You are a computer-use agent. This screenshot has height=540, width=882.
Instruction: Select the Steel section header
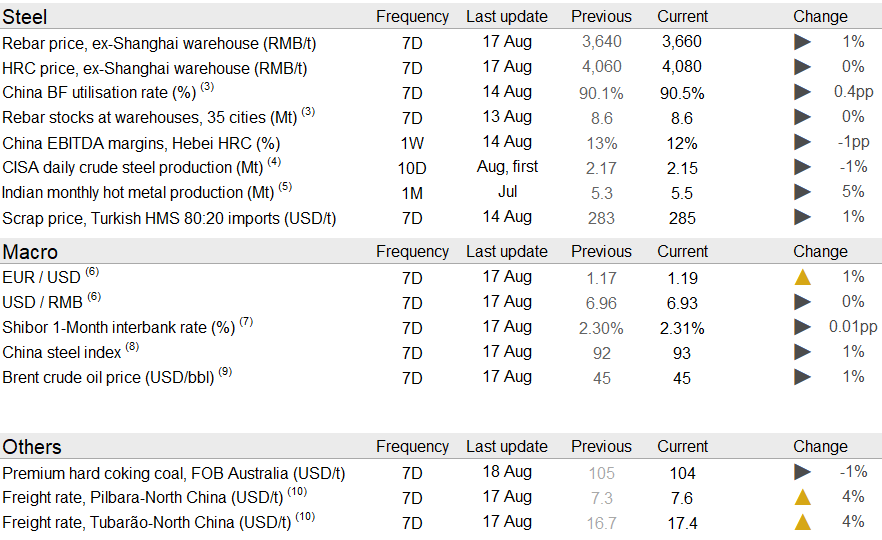(25, 16)
